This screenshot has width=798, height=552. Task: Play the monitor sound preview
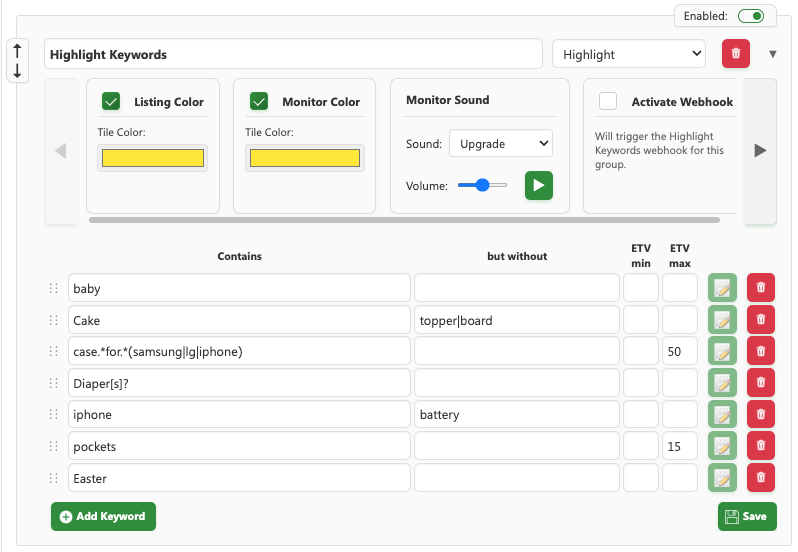pyautogui.click(x=538, y=185)
